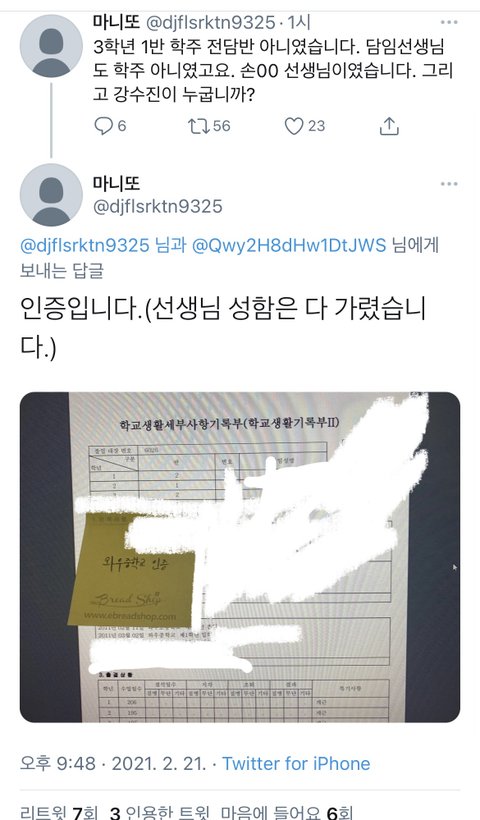Image resolution: width=480 pixels, height=820 pixels.
Task: Like the first tweet via heart icon
Action: (294, 126)
